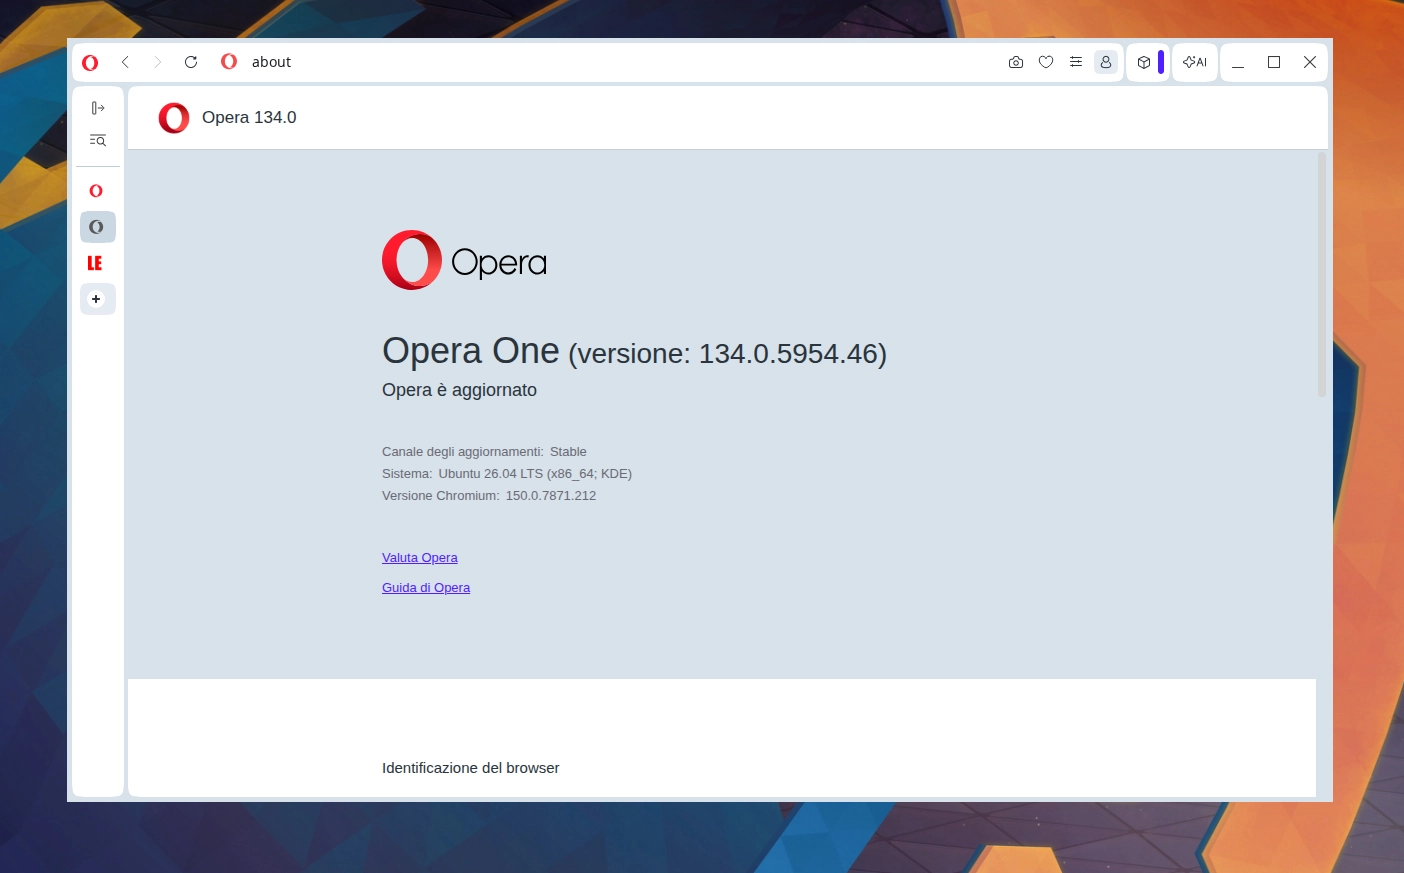1404x873 pixels.
Task: Switch to the LE tab
Action: (x=97, y=263)
